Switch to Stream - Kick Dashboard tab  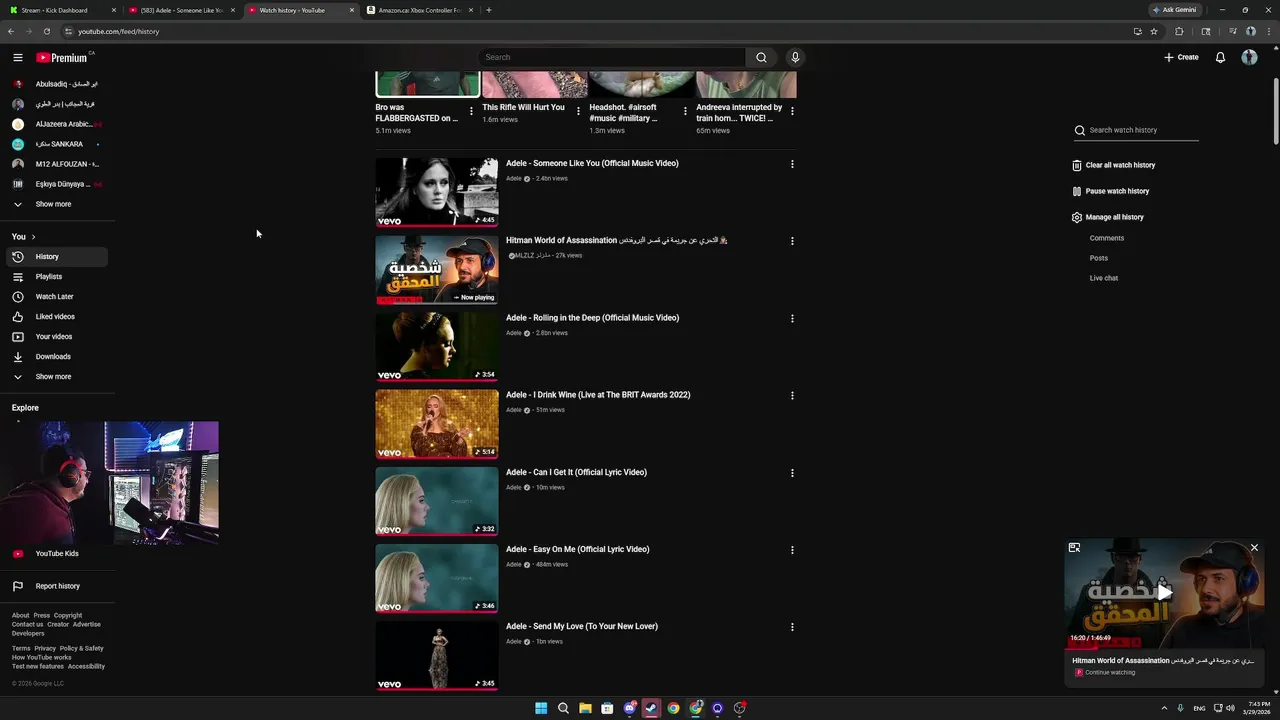[62, 10]
